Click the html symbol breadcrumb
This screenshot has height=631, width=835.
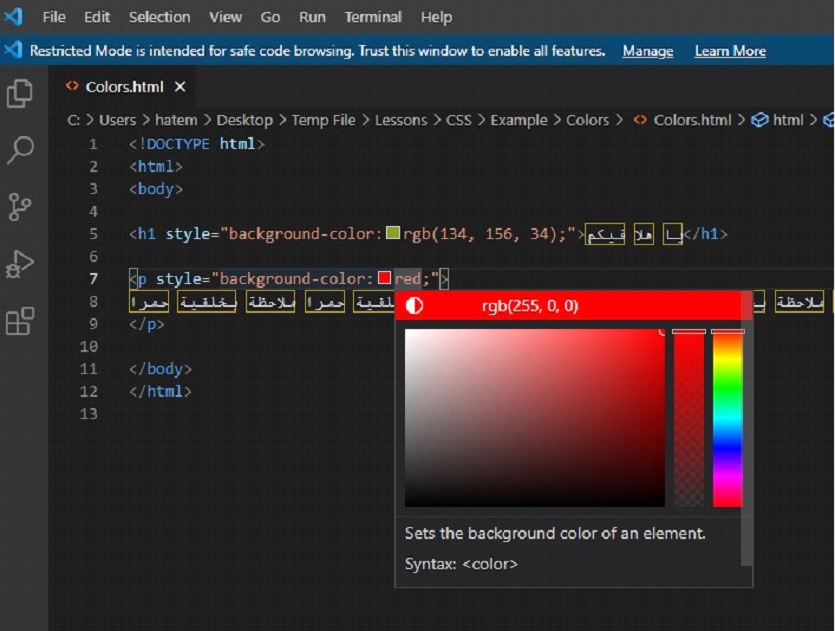[x=777, y=120]
